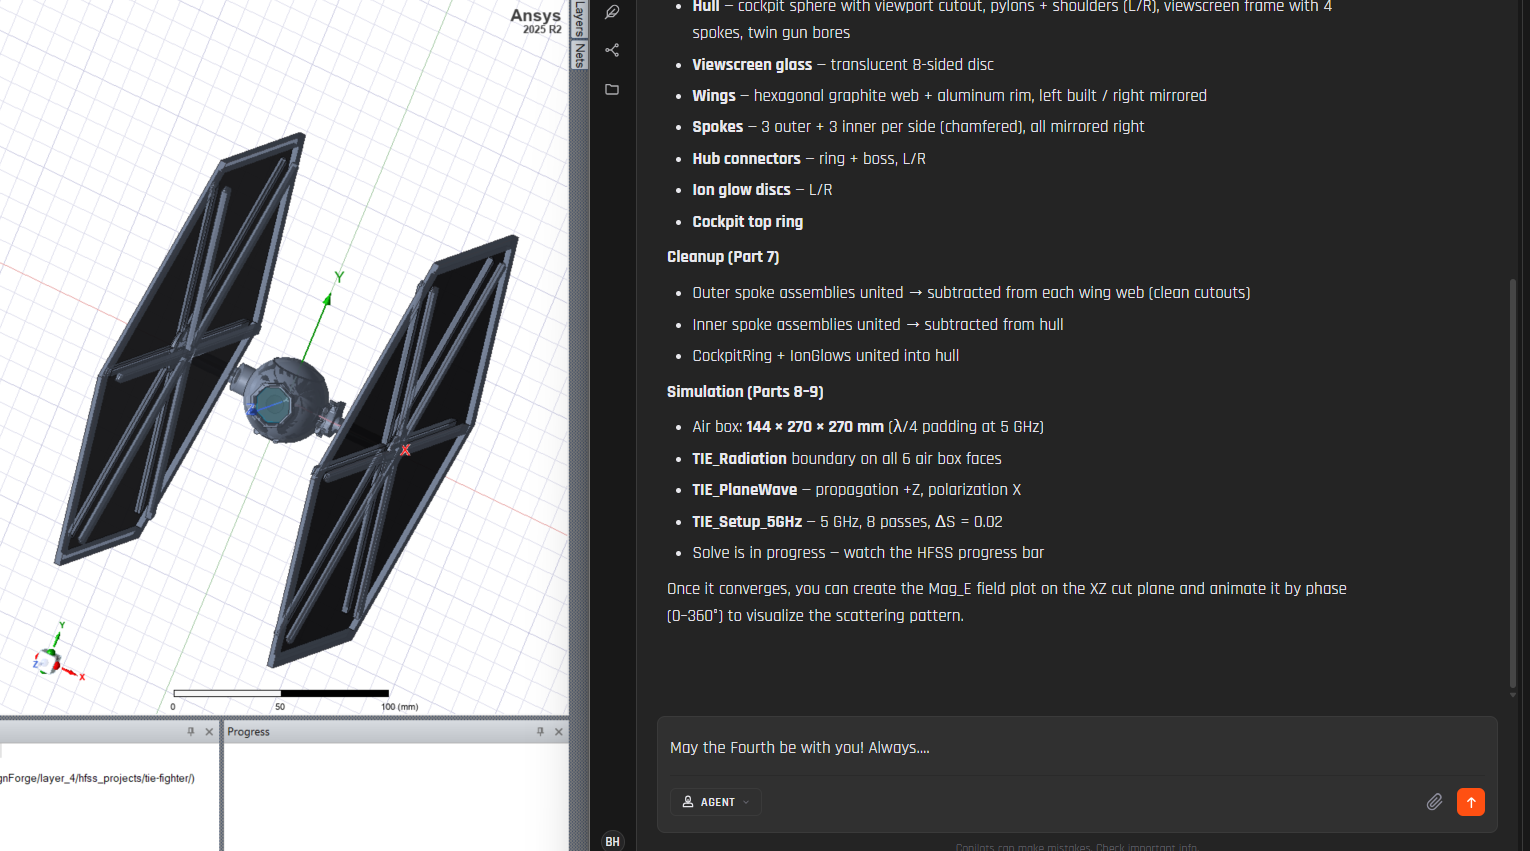Click the 100 (mm) scale bar label

[x=399, y=707]
